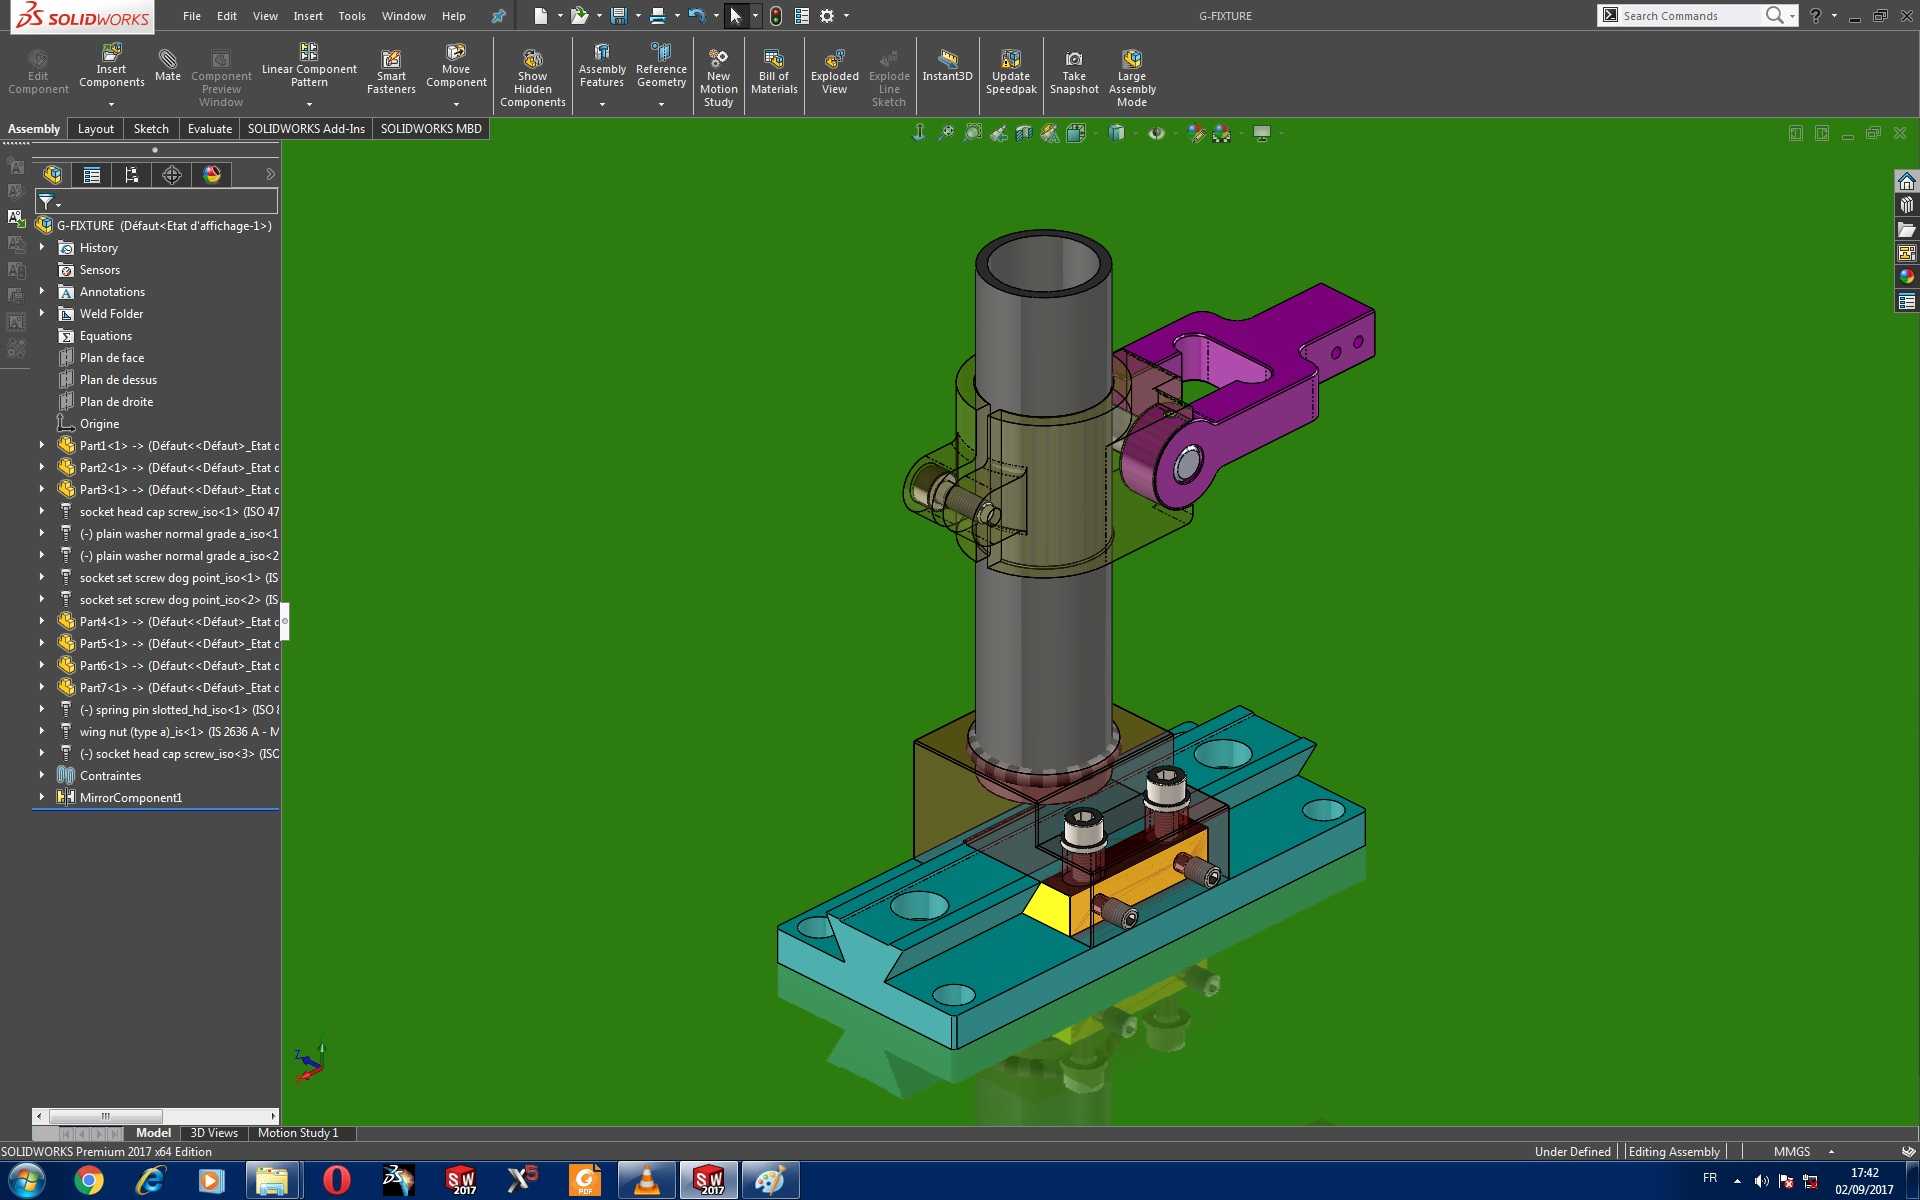
Task: Switch to the Layout tab
Action: click(x=96, y=129)
